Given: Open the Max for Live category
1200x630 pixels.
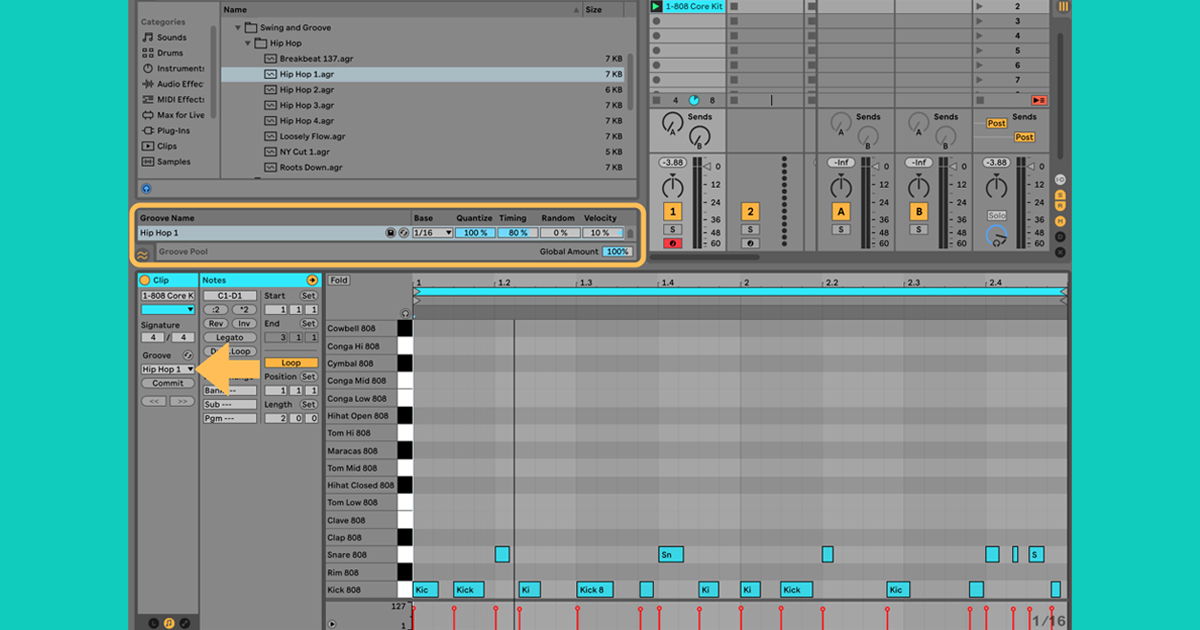Looking at the screenshot, I should click(x=173, y=115).
